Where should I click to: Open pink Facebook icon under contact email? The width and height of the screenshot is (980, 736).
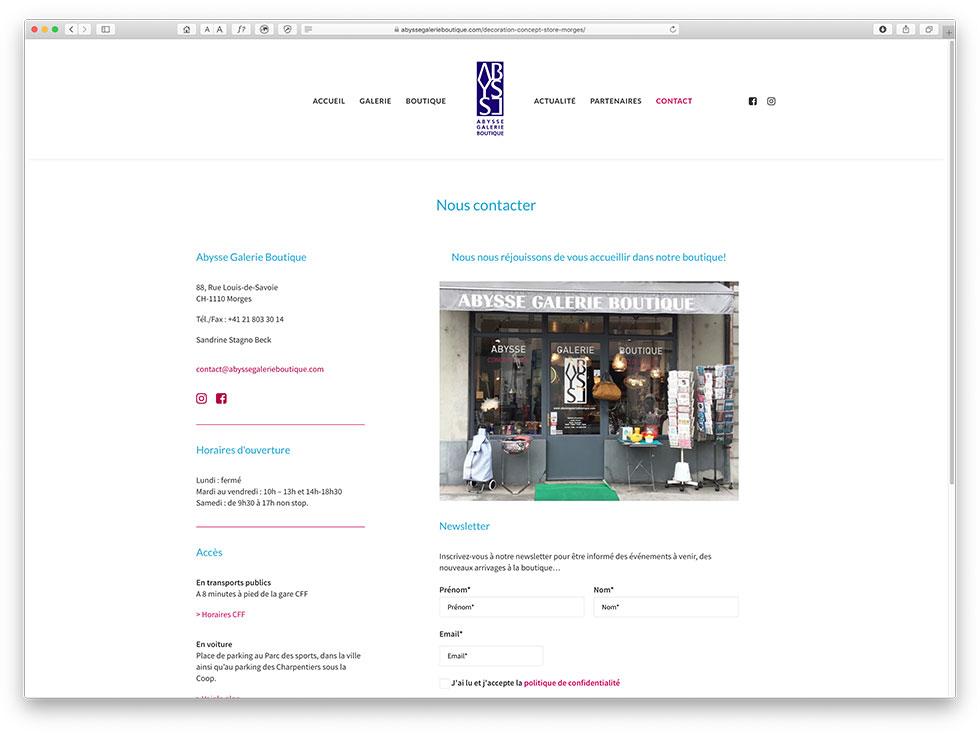click(x=221, y=399)
